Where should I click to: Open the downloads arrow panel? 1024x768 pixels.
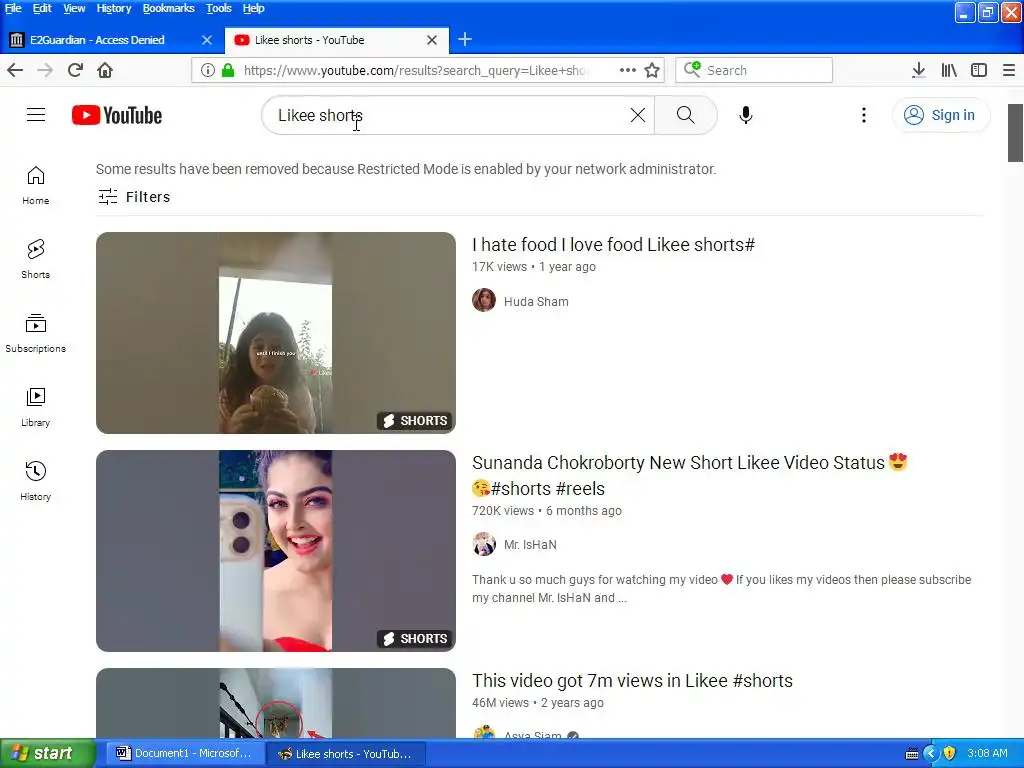coord(919,70)
